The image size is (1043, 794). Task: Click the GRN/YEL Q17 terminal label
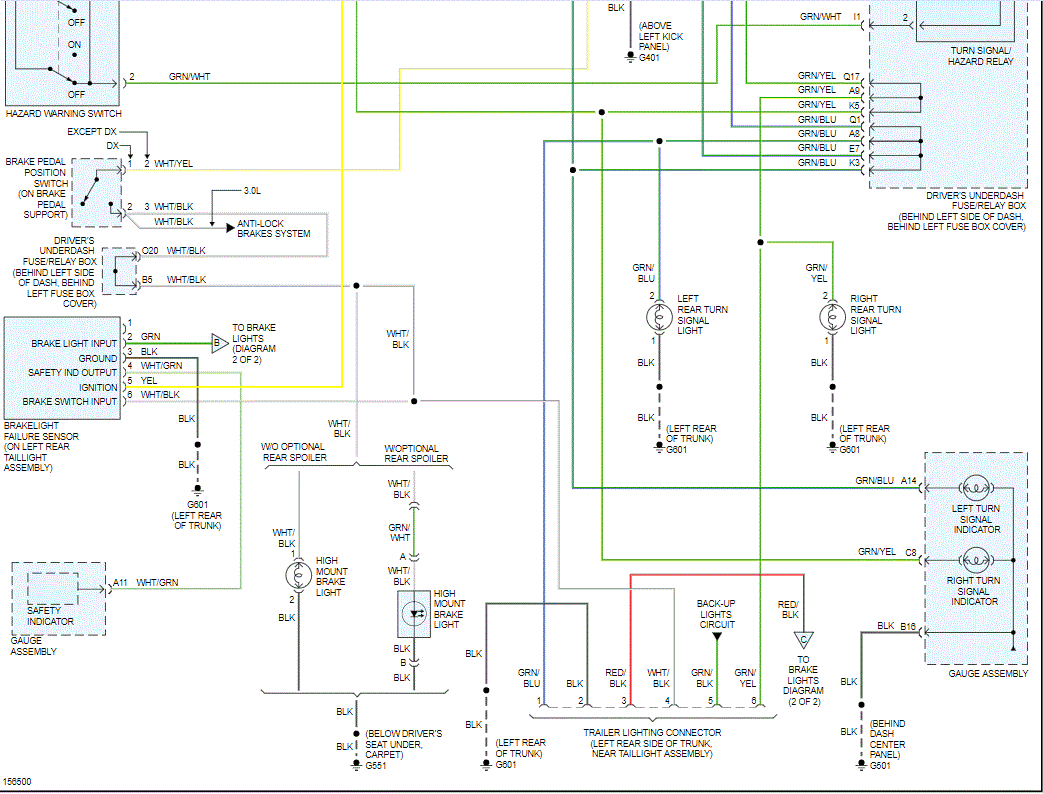pyautogui.click(x=829, y=76)
